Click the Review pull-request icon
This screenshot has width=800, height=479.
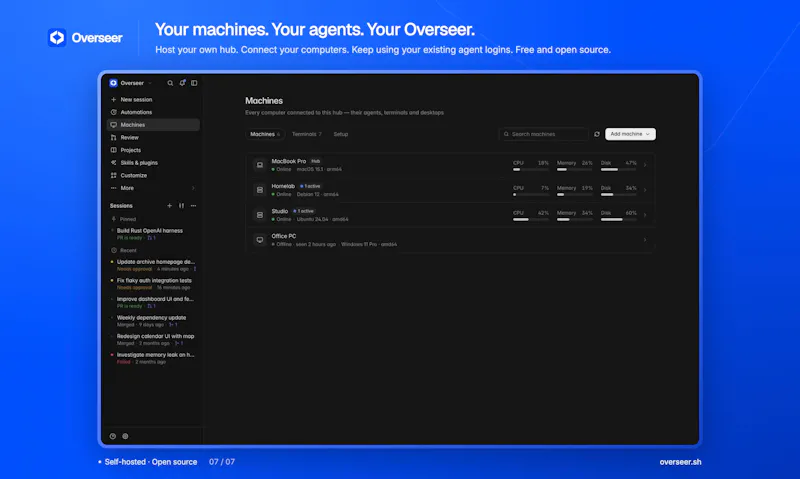pos(113,138)
